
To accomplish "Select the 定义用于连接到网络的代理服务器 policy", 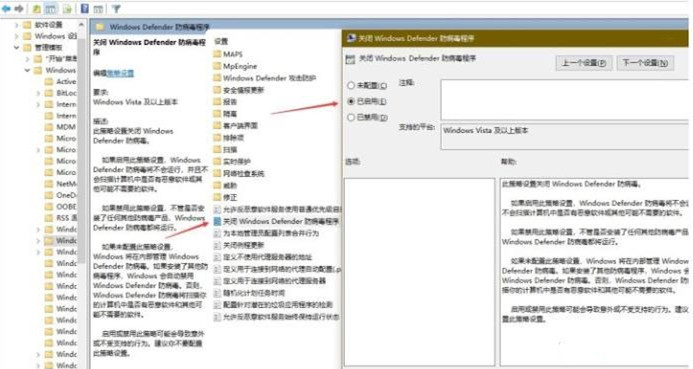I will click(270, 281).
